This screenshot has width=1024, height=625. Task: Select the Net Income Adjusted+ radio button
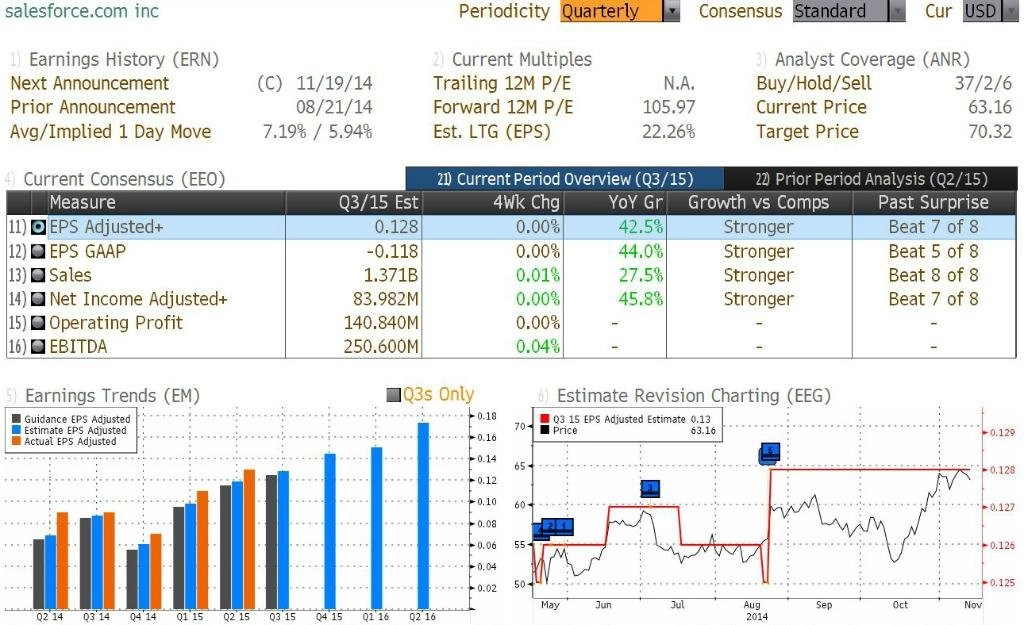(39, 299)
